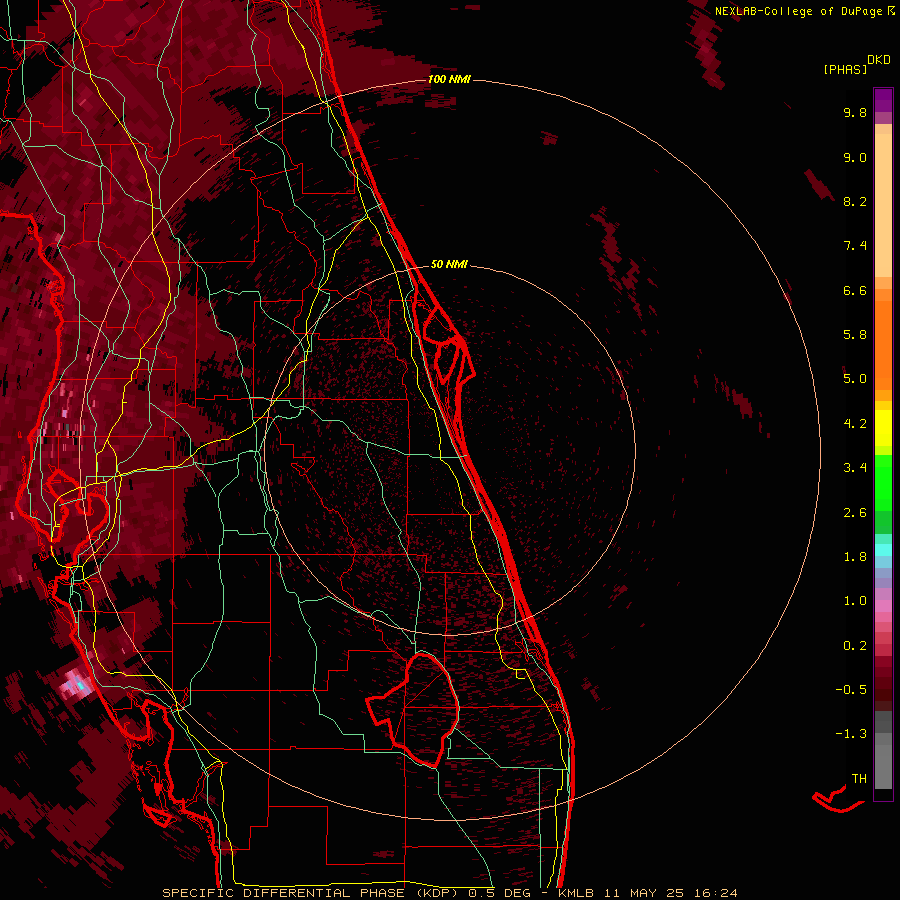Click the SPECIFIC DIFFERENTIAL PHASE (KDP) caption

pos(312,893)
